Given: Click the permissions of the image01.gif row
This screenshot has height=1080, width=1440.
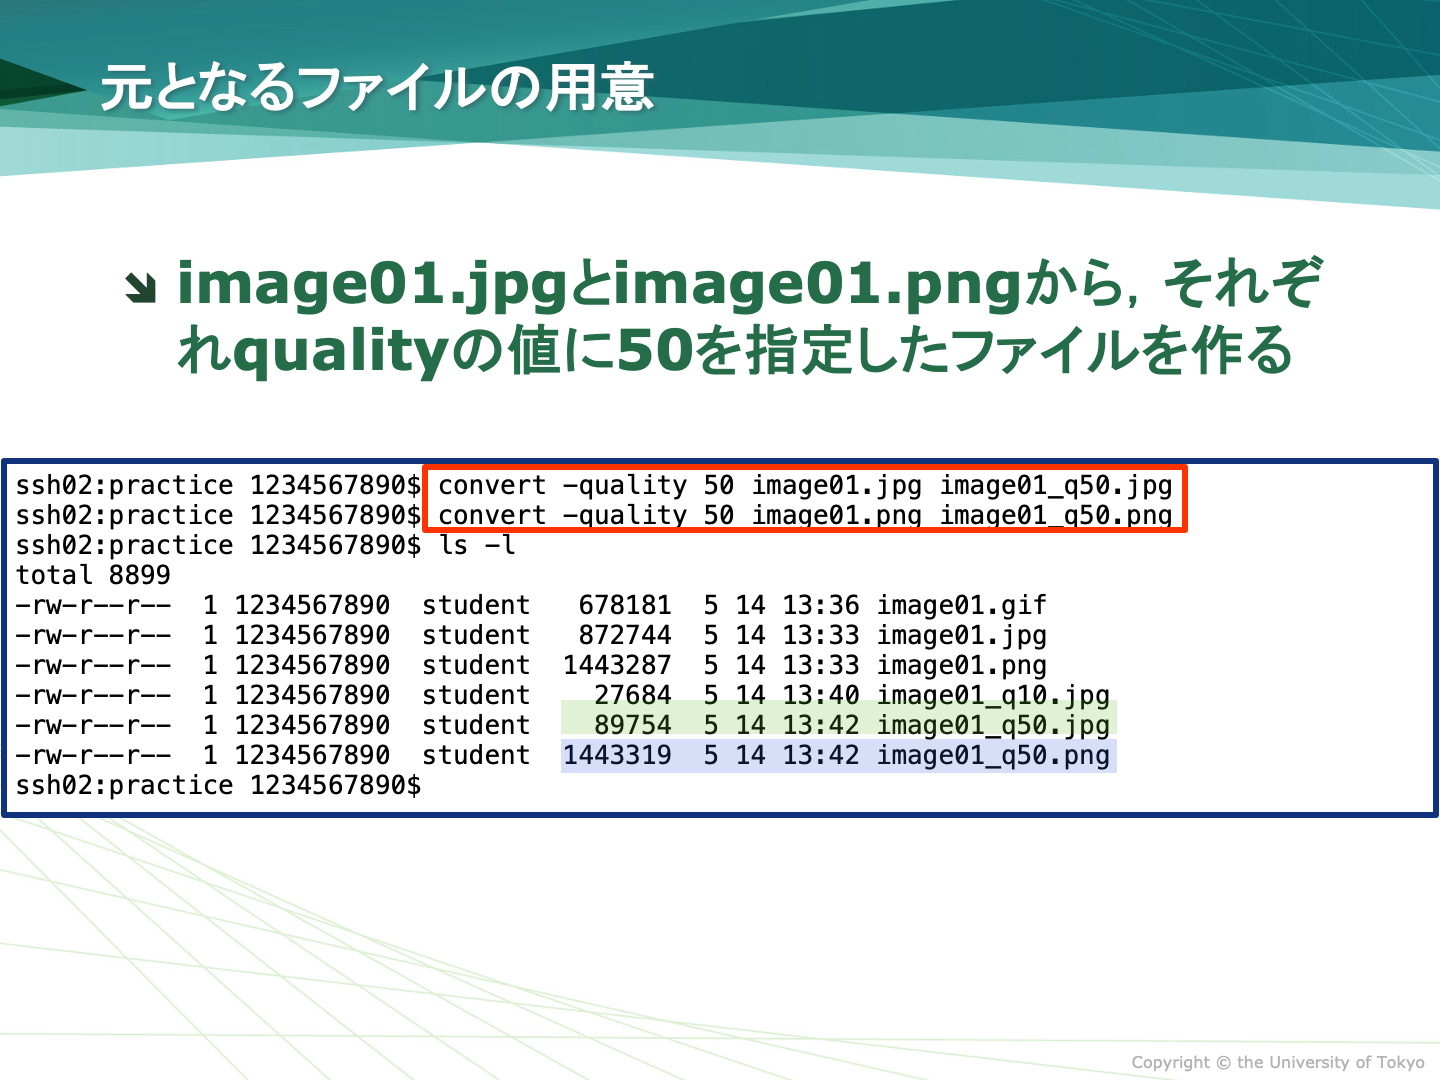Looking at the screenshot, I should pos(93,605).
